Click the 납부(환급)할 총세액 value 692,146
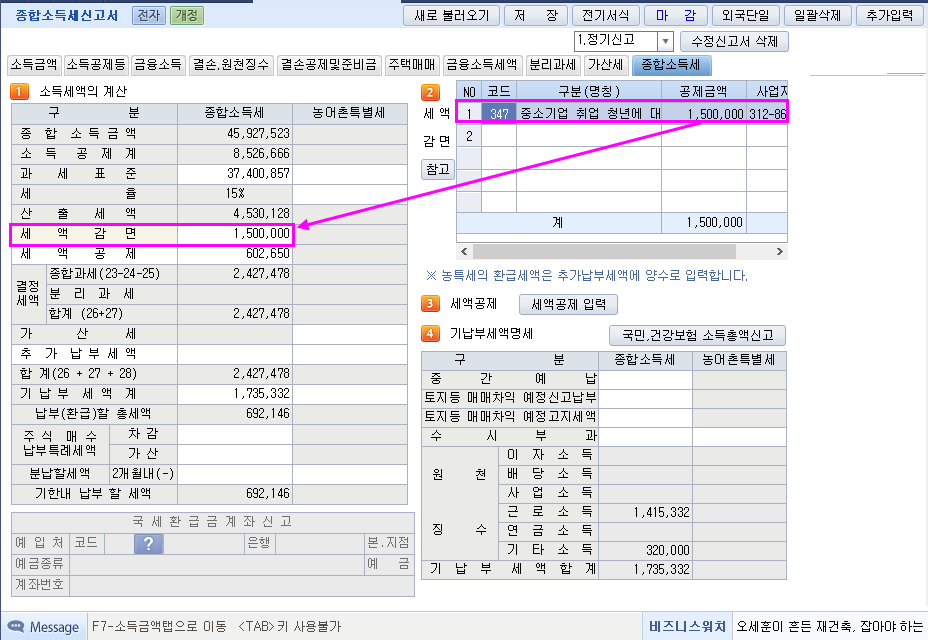Image resolution: width=928 pixels, height=640 pixels. [235, 413]
